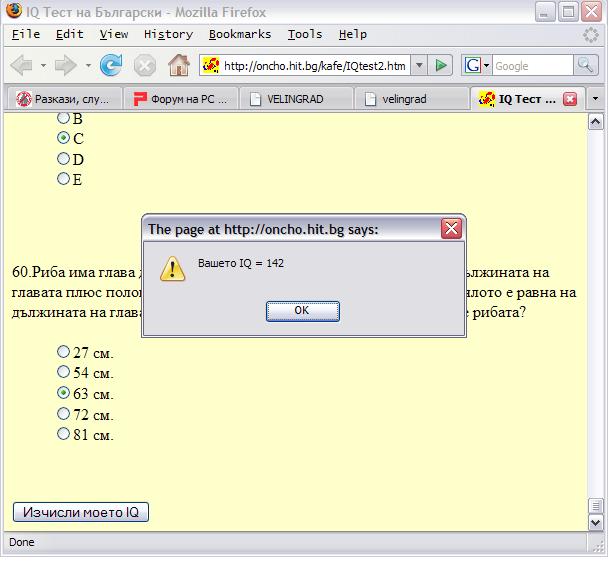The width and height of the screenshot is (611, 564).
Task: Click OK in the IQ alert
Action: [303, 311]
